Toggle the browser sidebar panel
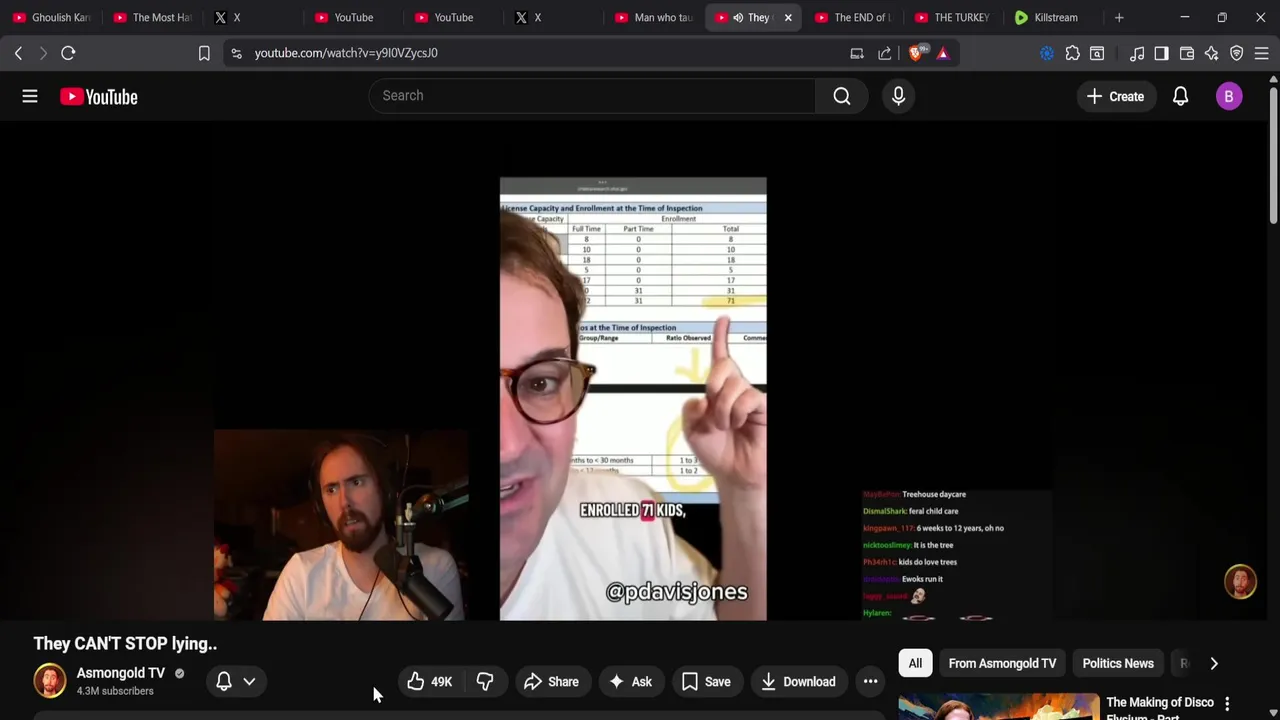 pyautogui.click(x=1161, y=53)
